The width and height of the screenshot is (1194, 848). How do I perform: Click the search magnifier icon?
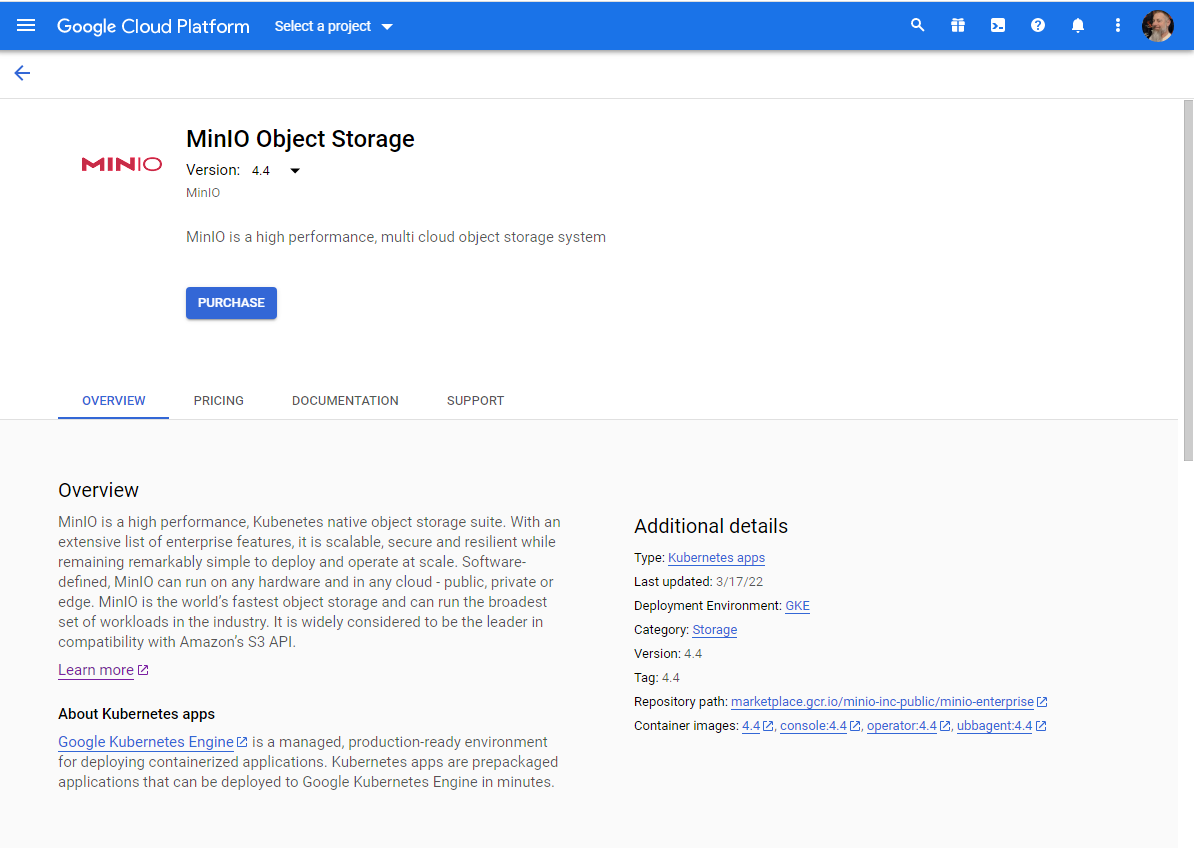917,26
